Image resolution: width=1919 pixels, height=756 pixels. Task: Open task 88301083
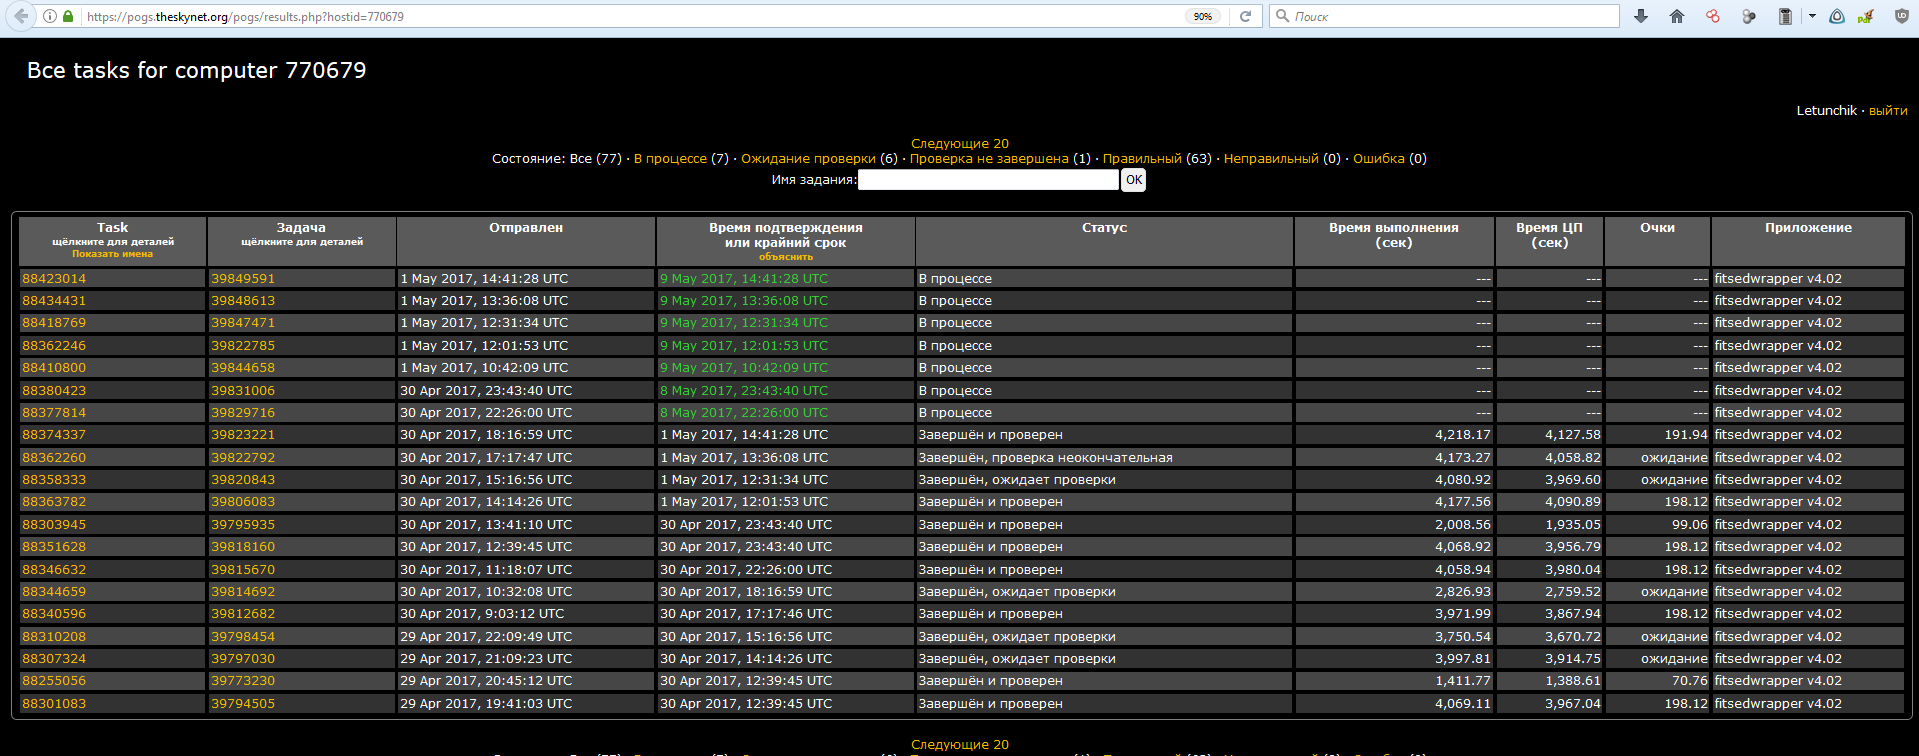(54, 703)
